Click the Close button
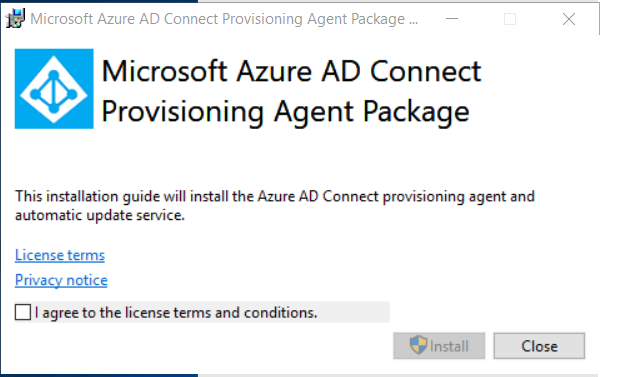 (539, 346)
